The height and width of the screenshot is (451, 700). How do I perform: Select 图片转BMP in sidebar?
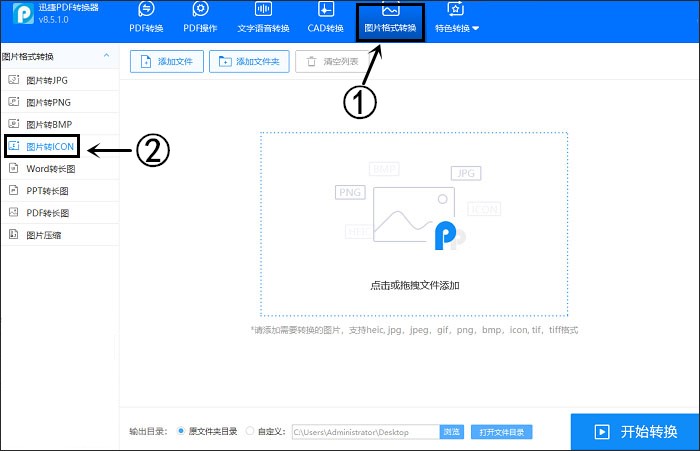pyautogui.click(x=60, y=125)
